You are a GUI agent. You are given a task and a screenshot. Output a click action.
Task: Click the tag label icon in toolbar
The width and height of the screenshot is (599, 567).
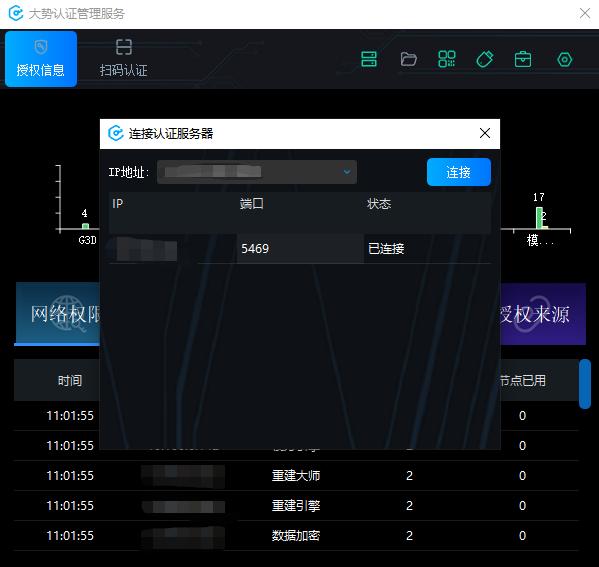(x=485, y=59)
